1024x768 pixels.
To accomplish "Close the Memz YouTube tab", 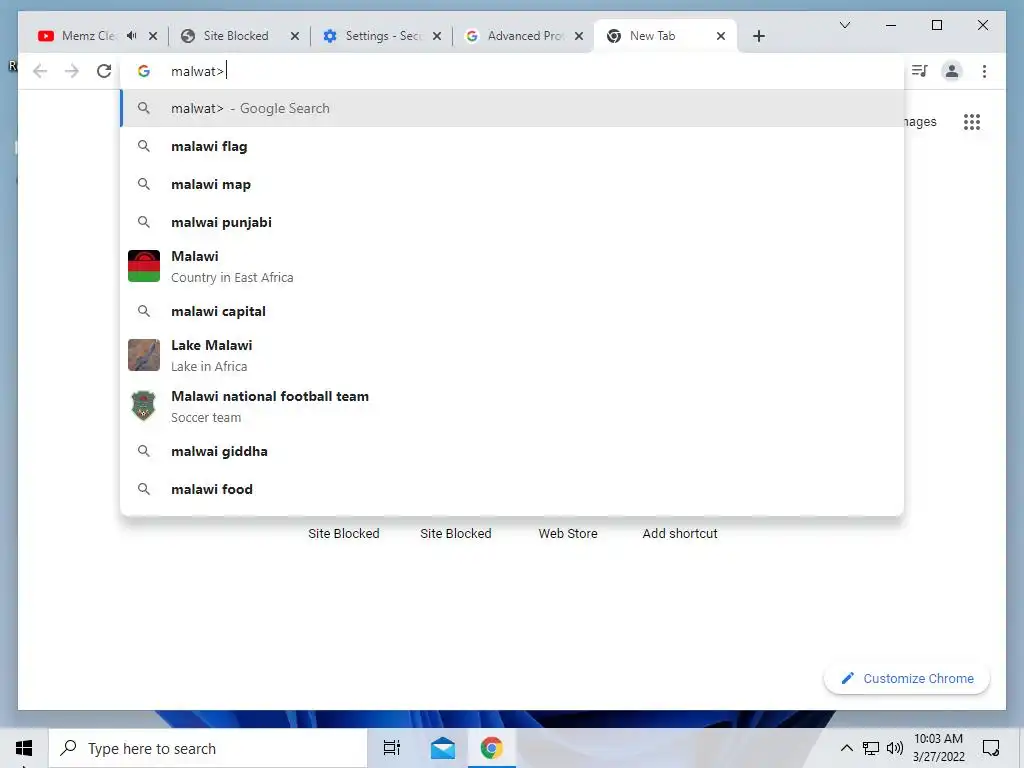I will pos(153,36).
